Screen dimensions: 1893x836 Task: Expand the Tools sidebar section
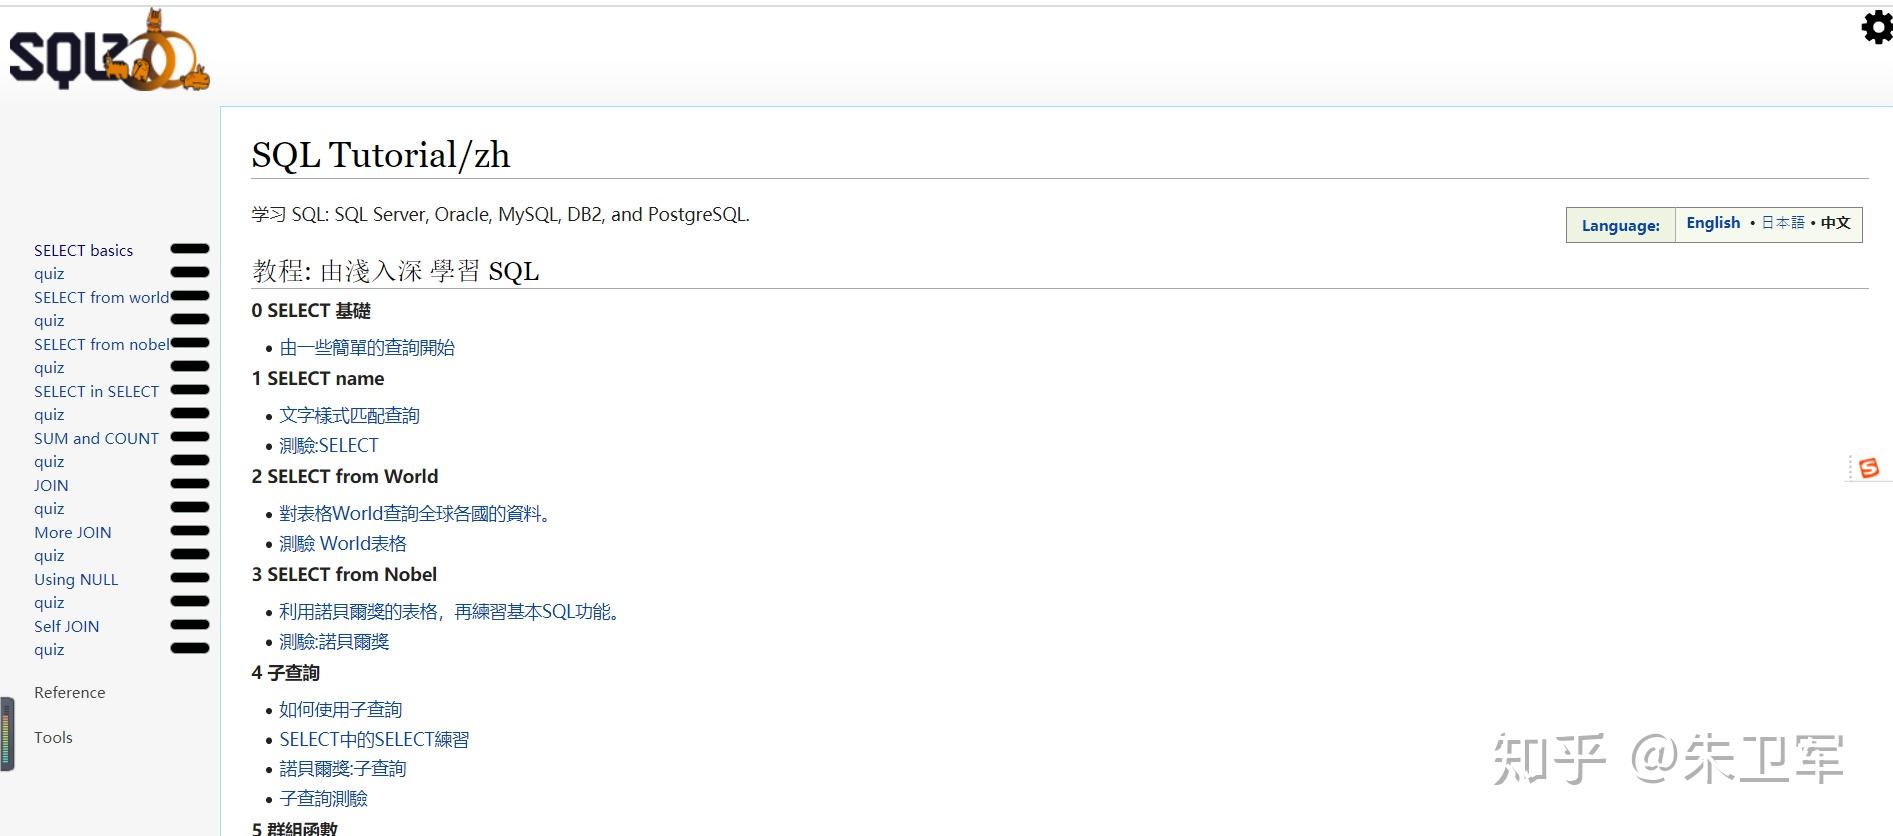click(x=53, y=737)
